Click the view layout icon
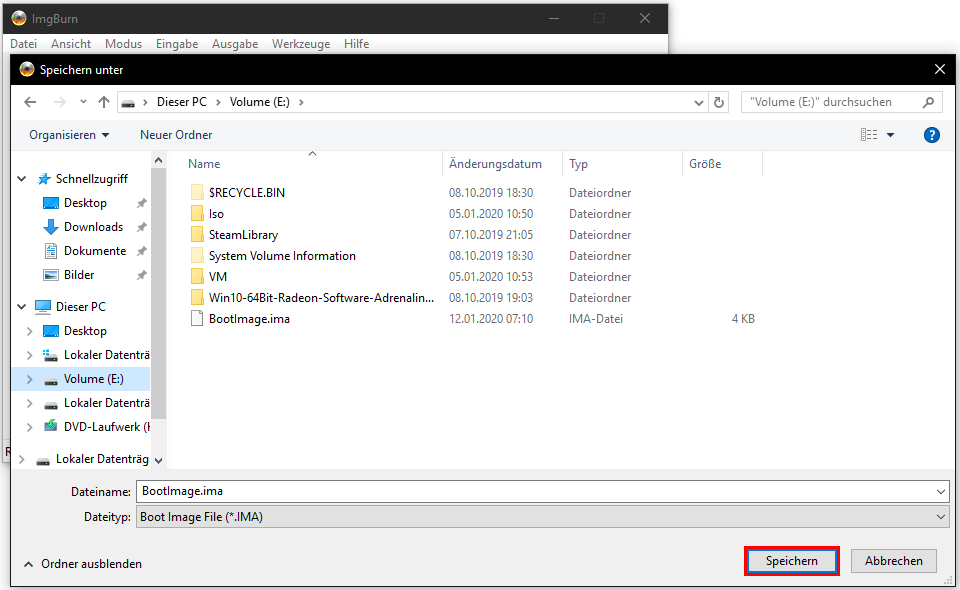960x590 pixels. click(x=869, y=135)
